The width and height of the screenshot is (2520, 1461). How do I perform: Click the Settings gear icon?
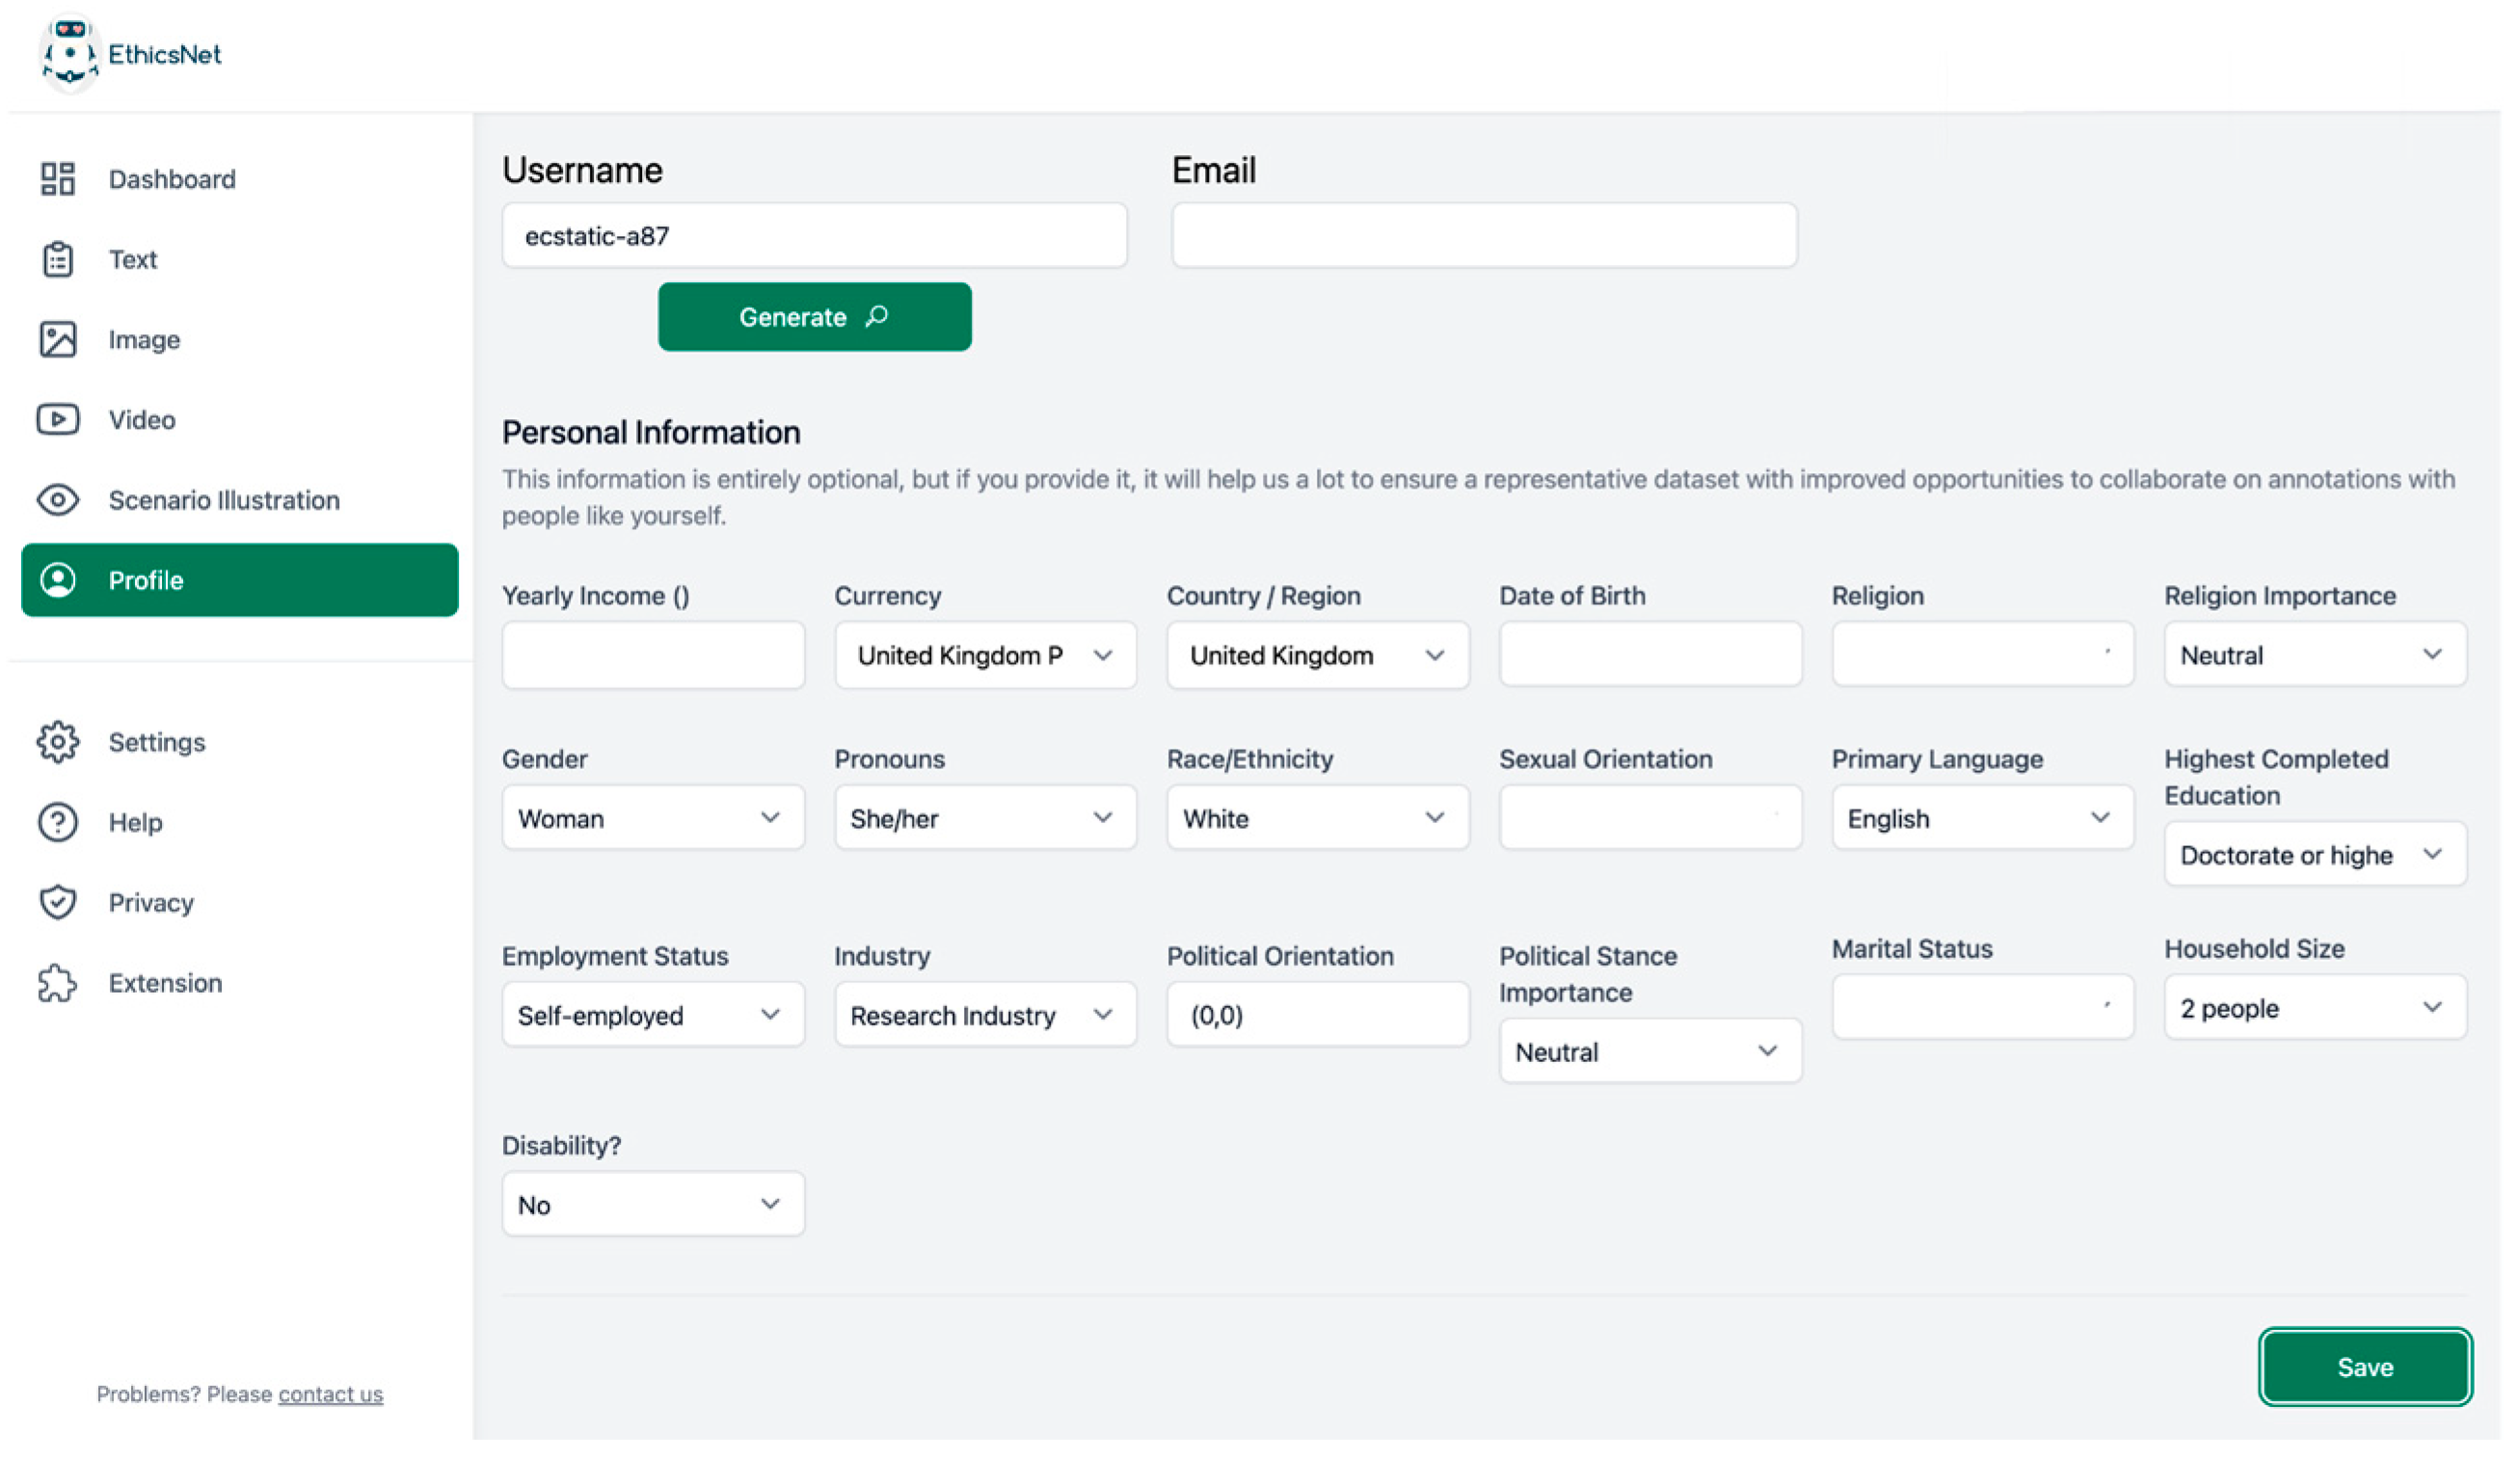point(58,742)
